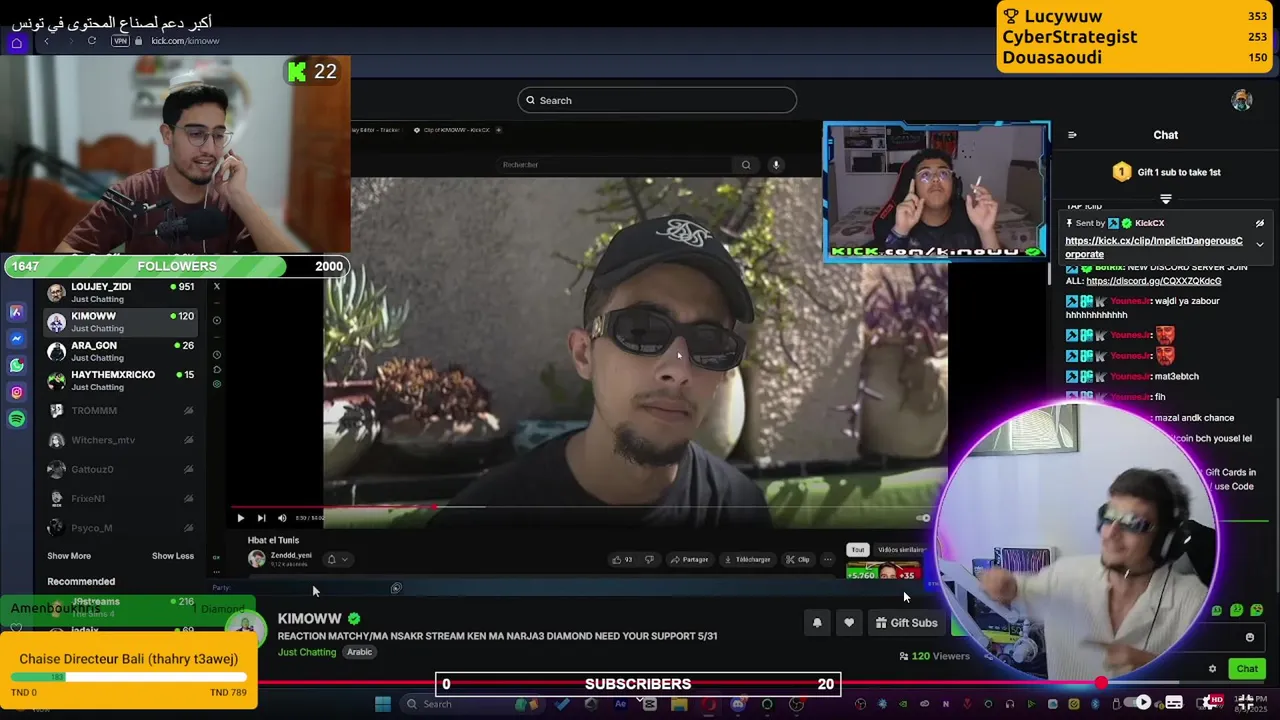Skip to next video in embedded player
The width and height of the screenshot is (1280, 720).
pyautogui.click(x=261, y=518)
